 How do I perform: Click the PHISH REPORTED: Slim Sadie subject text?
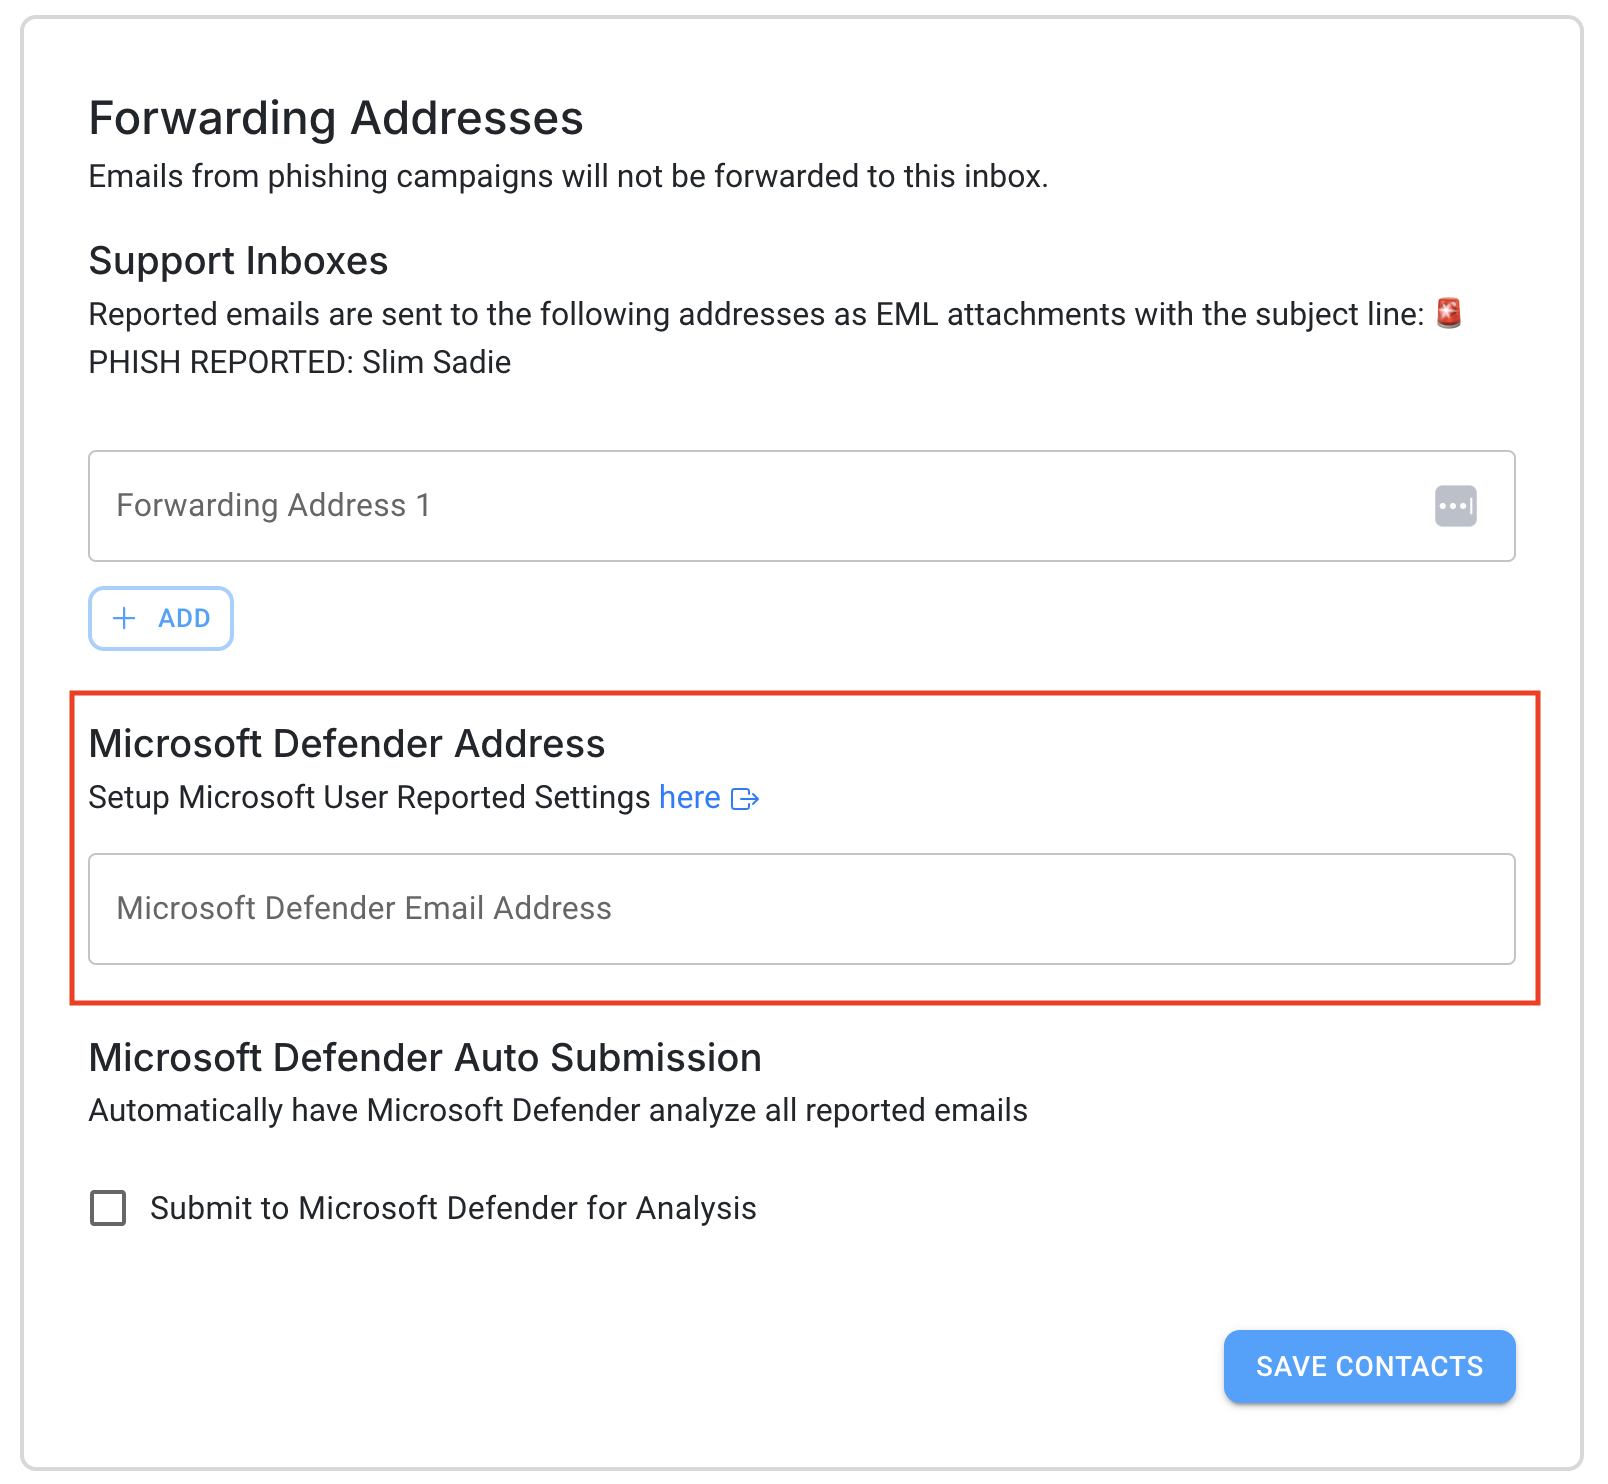pos(298,362)
